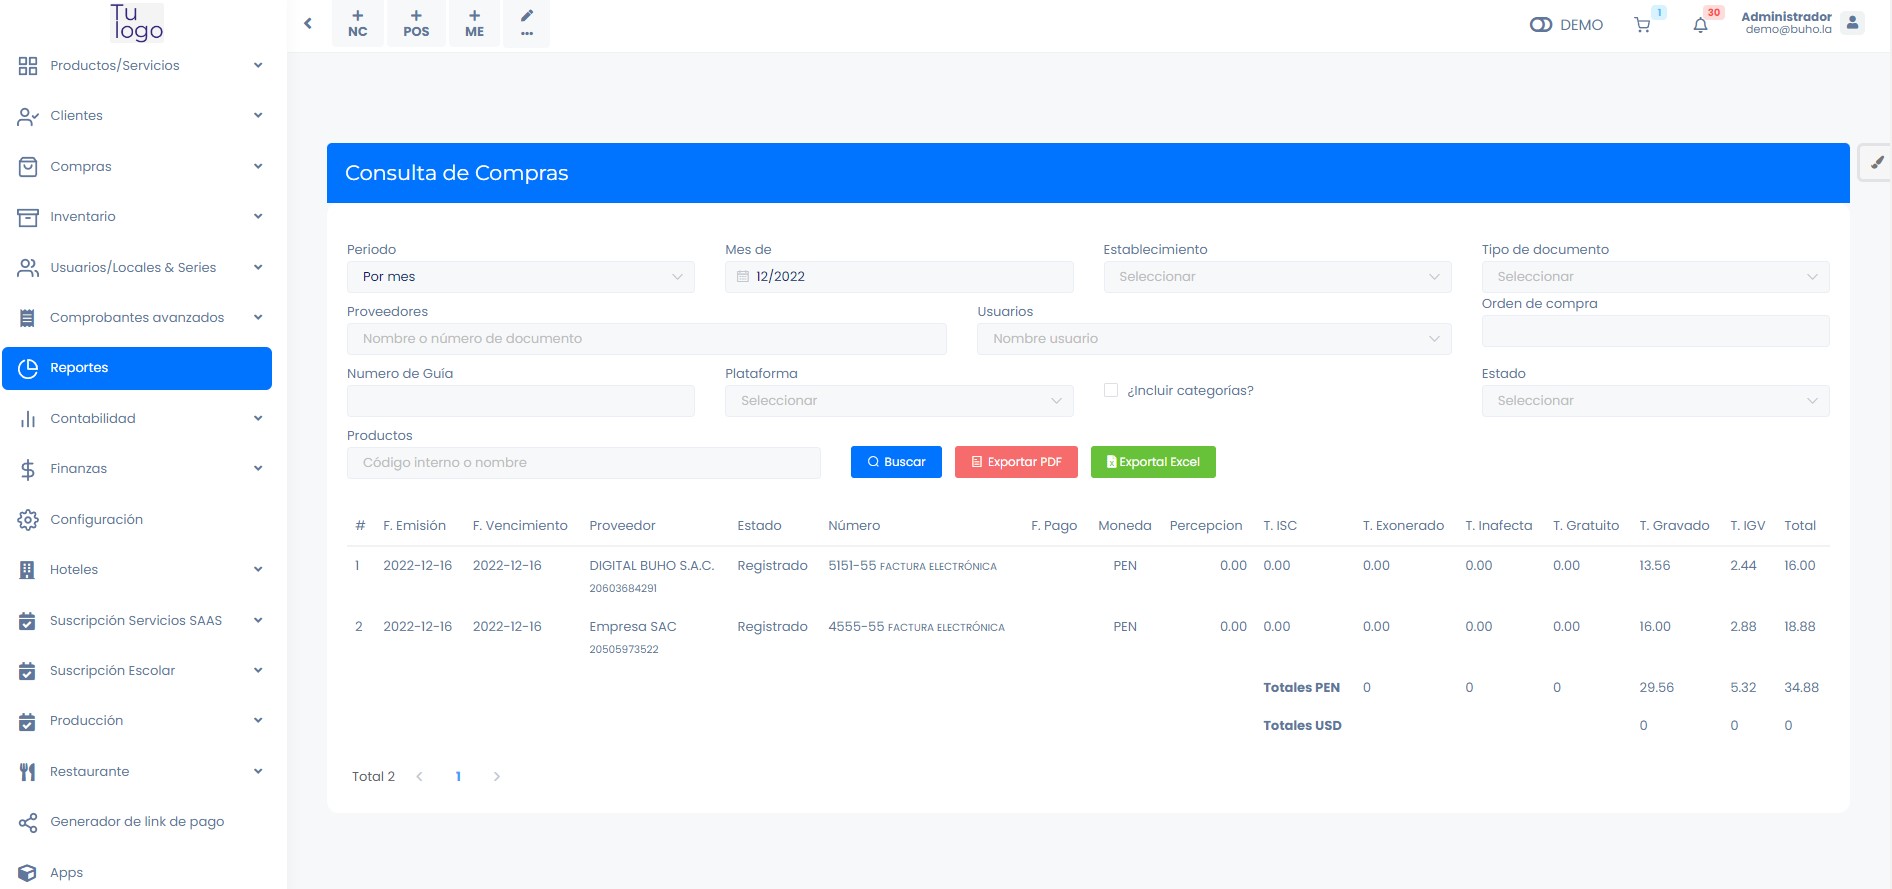Open the Reportes menu item
This screenshot has height=889, width=1892.
[x=138, y=368]
